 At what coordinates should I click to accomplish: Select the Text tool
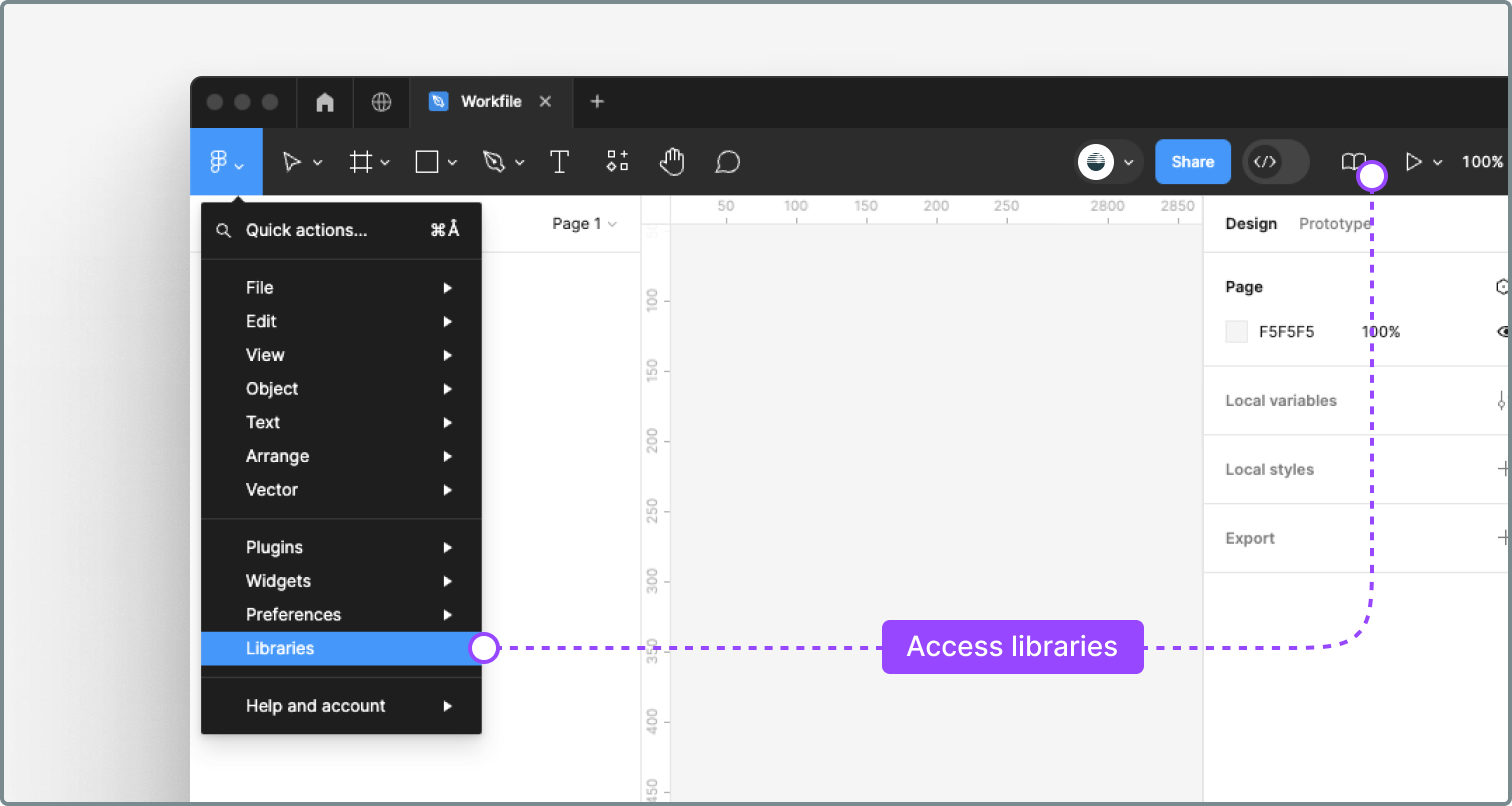coord(559,161)
